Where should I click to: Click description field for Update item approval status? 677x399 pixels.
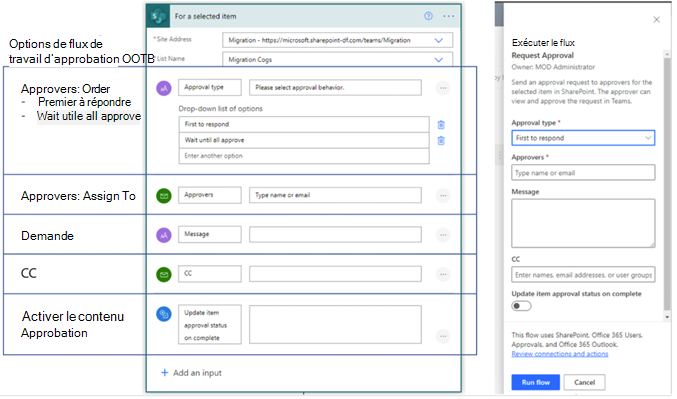[x=335, y=325]
